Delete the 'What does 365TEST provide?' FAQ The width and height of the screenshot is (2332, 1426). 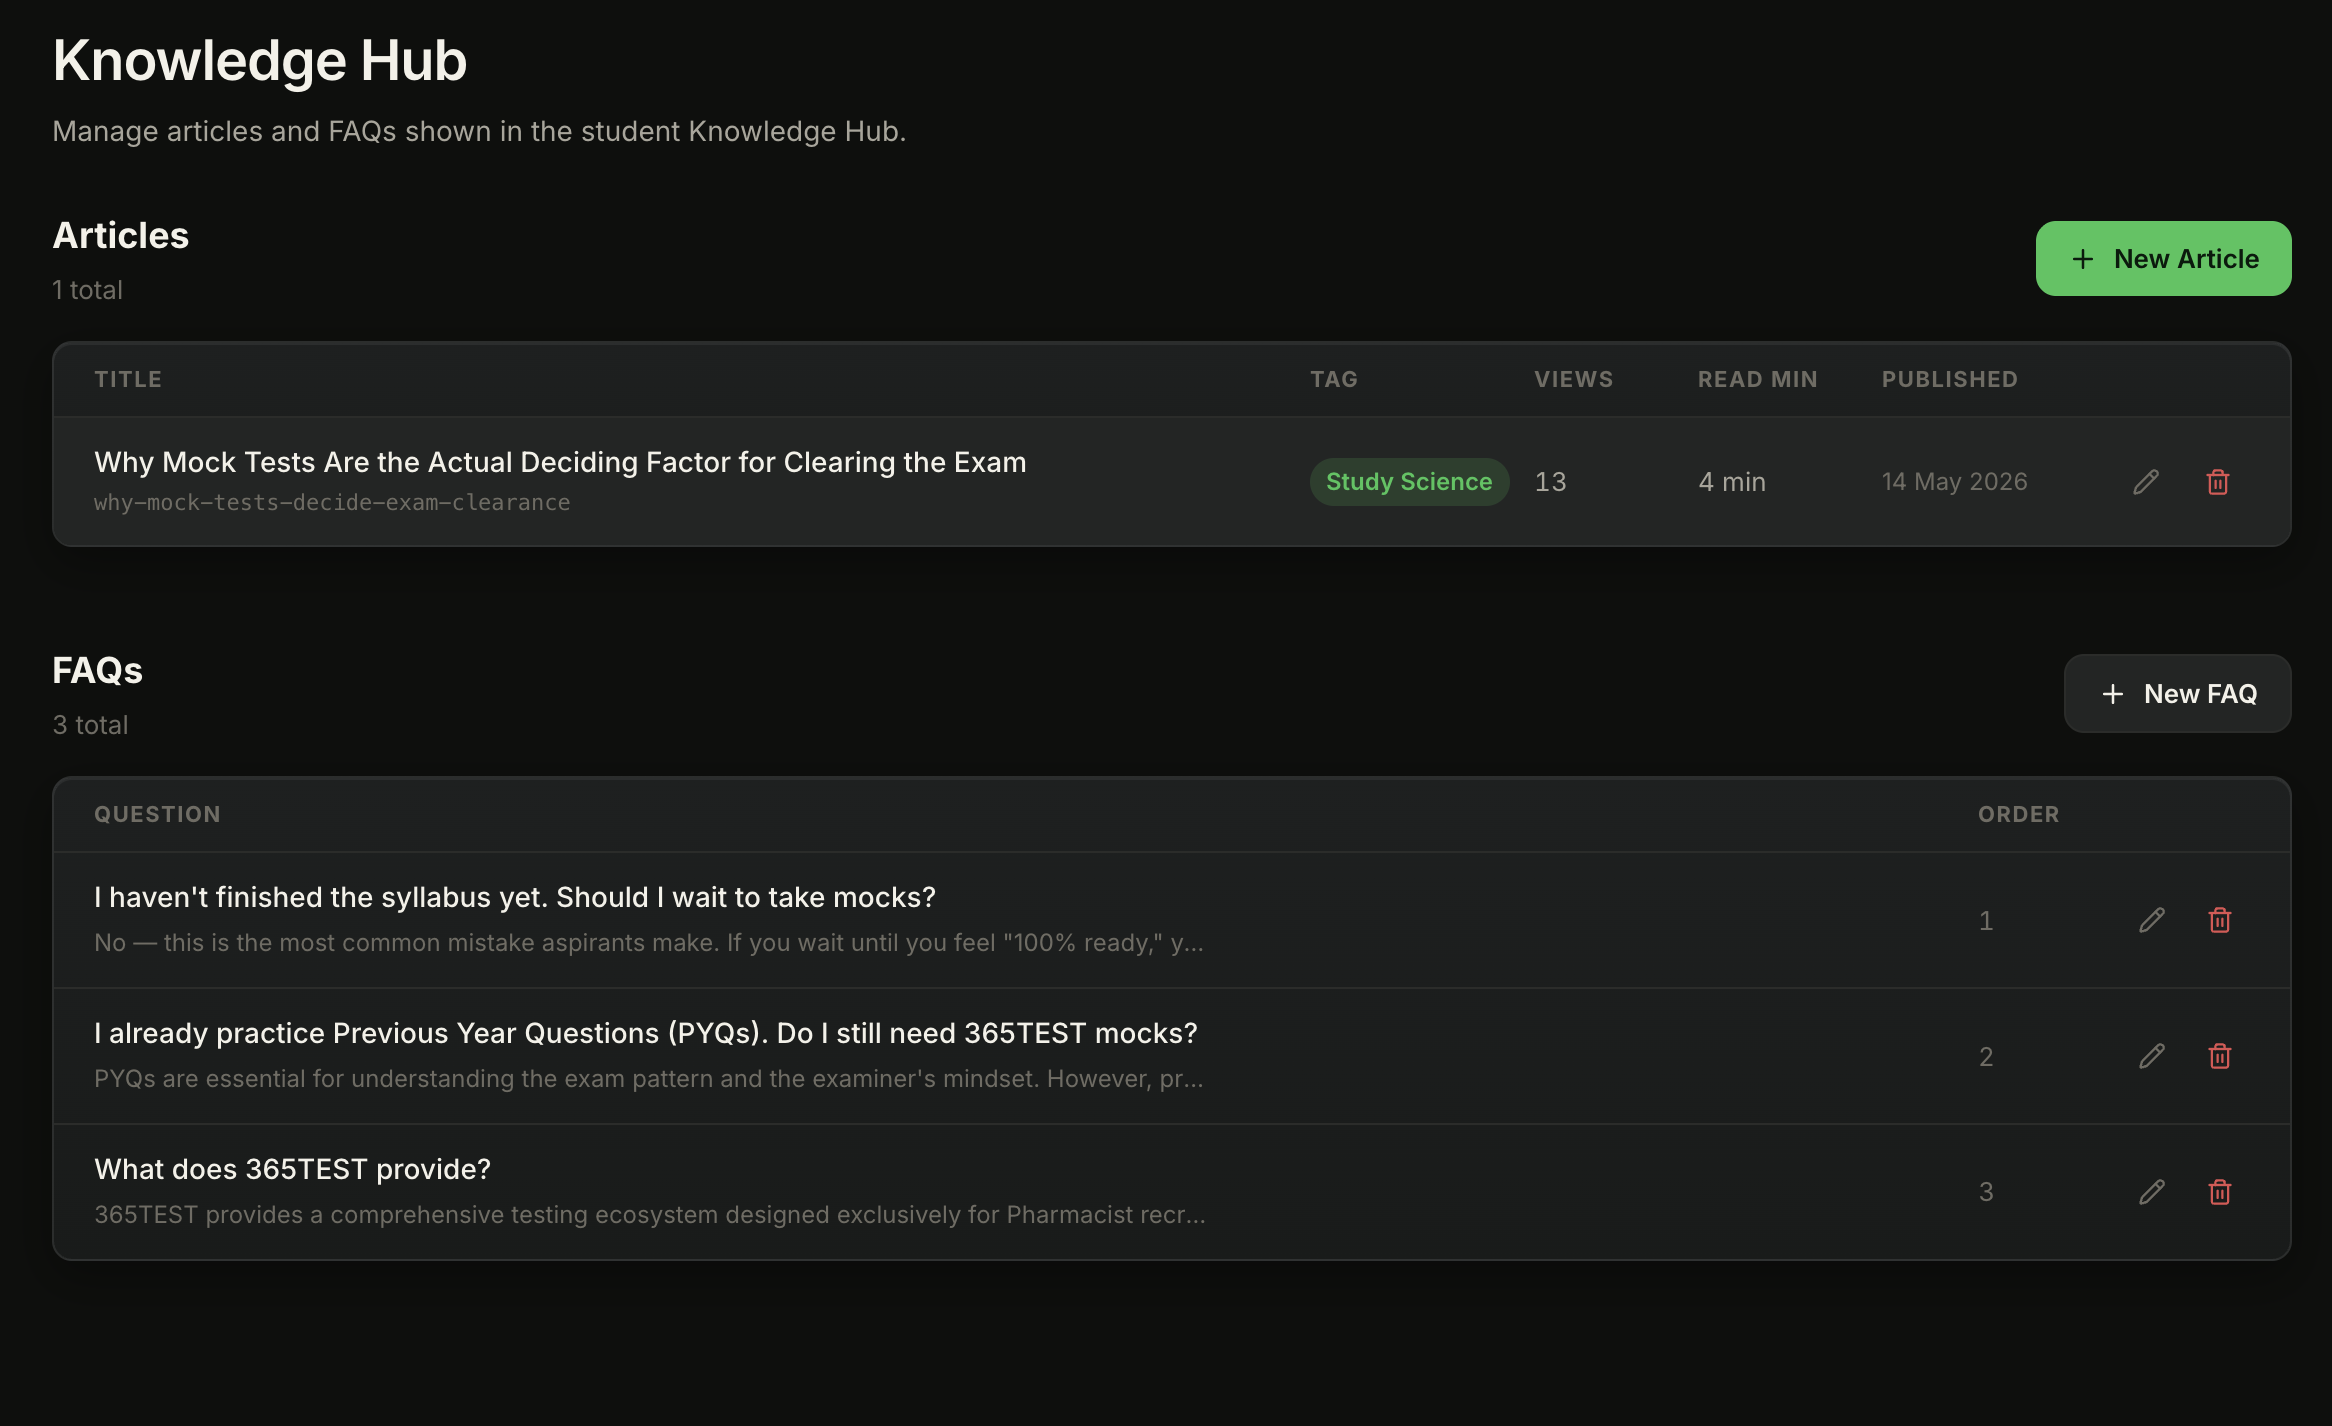[2220, 1192]
